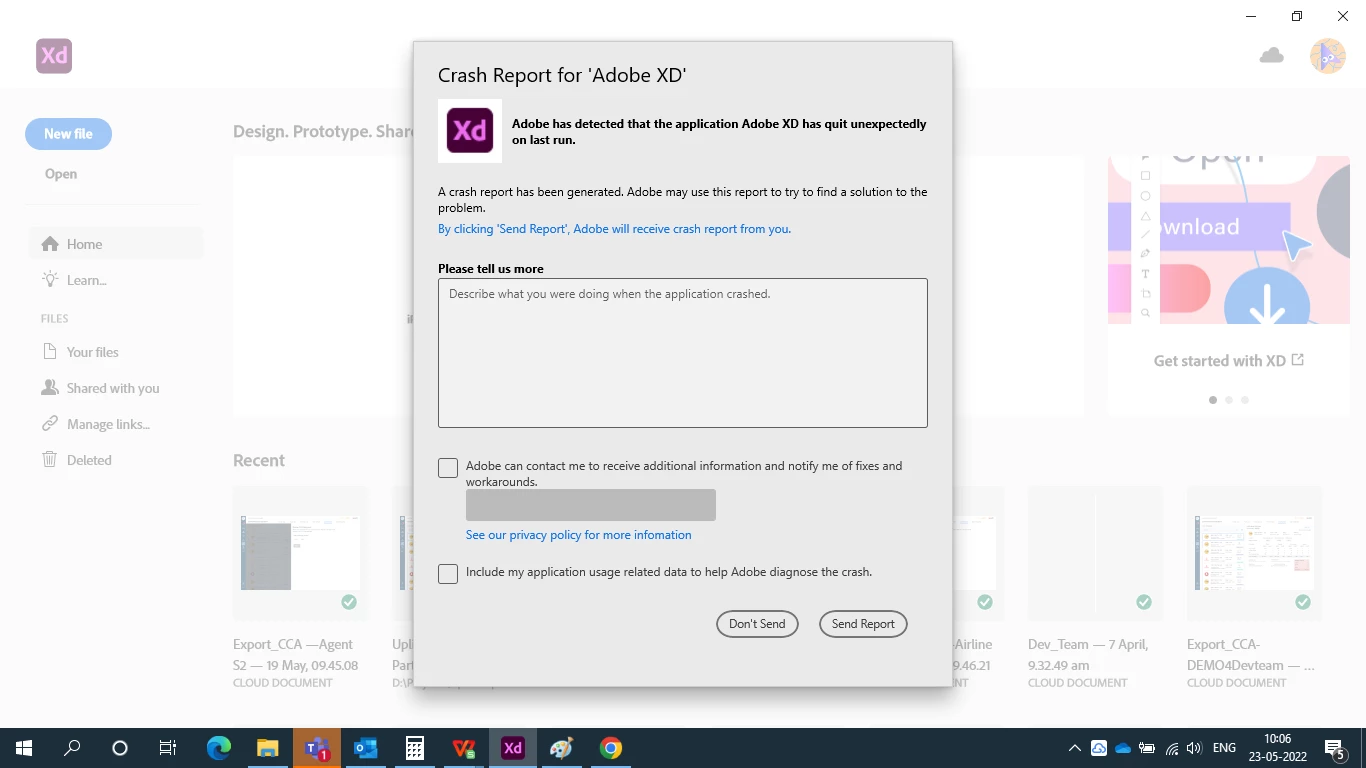Viewport: 1366px width, 768px height.
Task: Open the notification center icon
Action: coord(1334,748)
